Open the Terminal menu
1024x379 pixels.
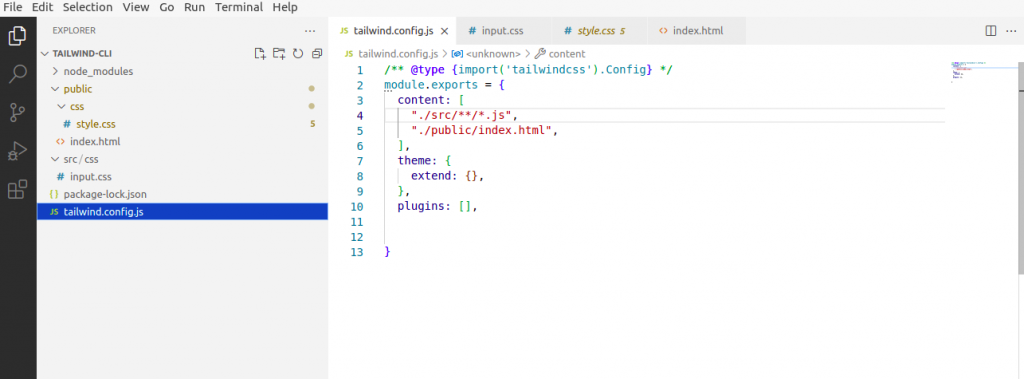pyautogui.click(x=240, y=7)
